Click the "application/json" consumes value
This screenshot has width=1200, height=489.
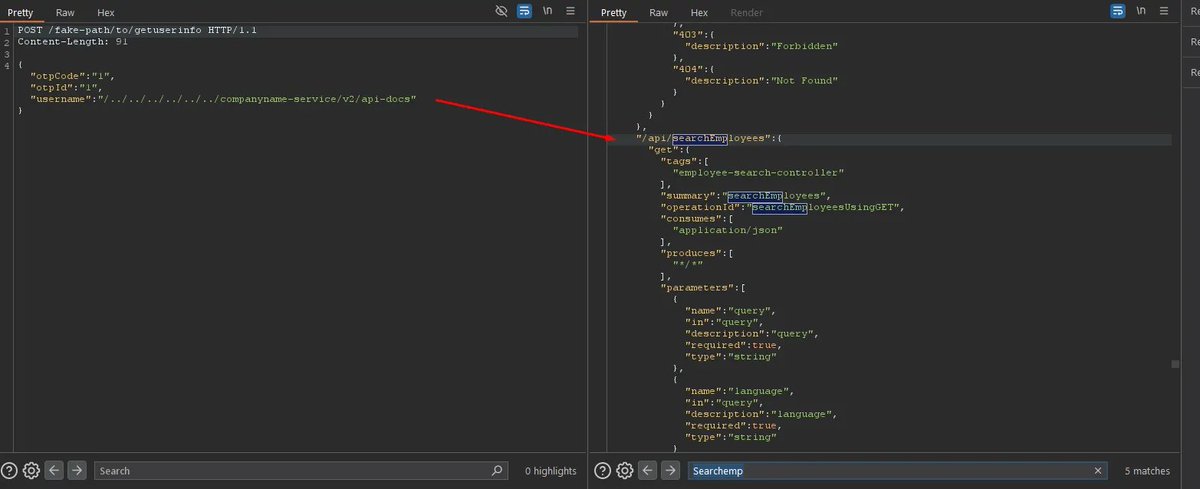coord(727,230)
